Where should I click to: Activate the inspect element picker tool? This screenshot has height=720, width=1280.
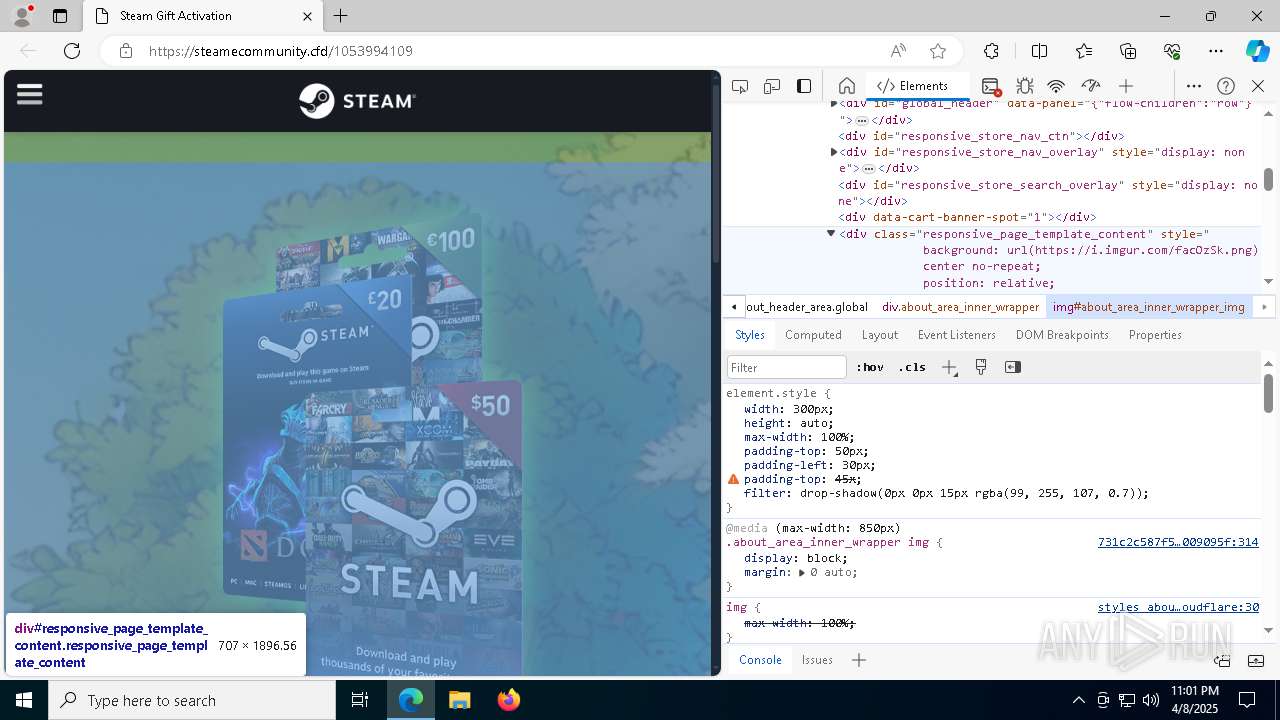pyautogui.click(x=740, y=86)
